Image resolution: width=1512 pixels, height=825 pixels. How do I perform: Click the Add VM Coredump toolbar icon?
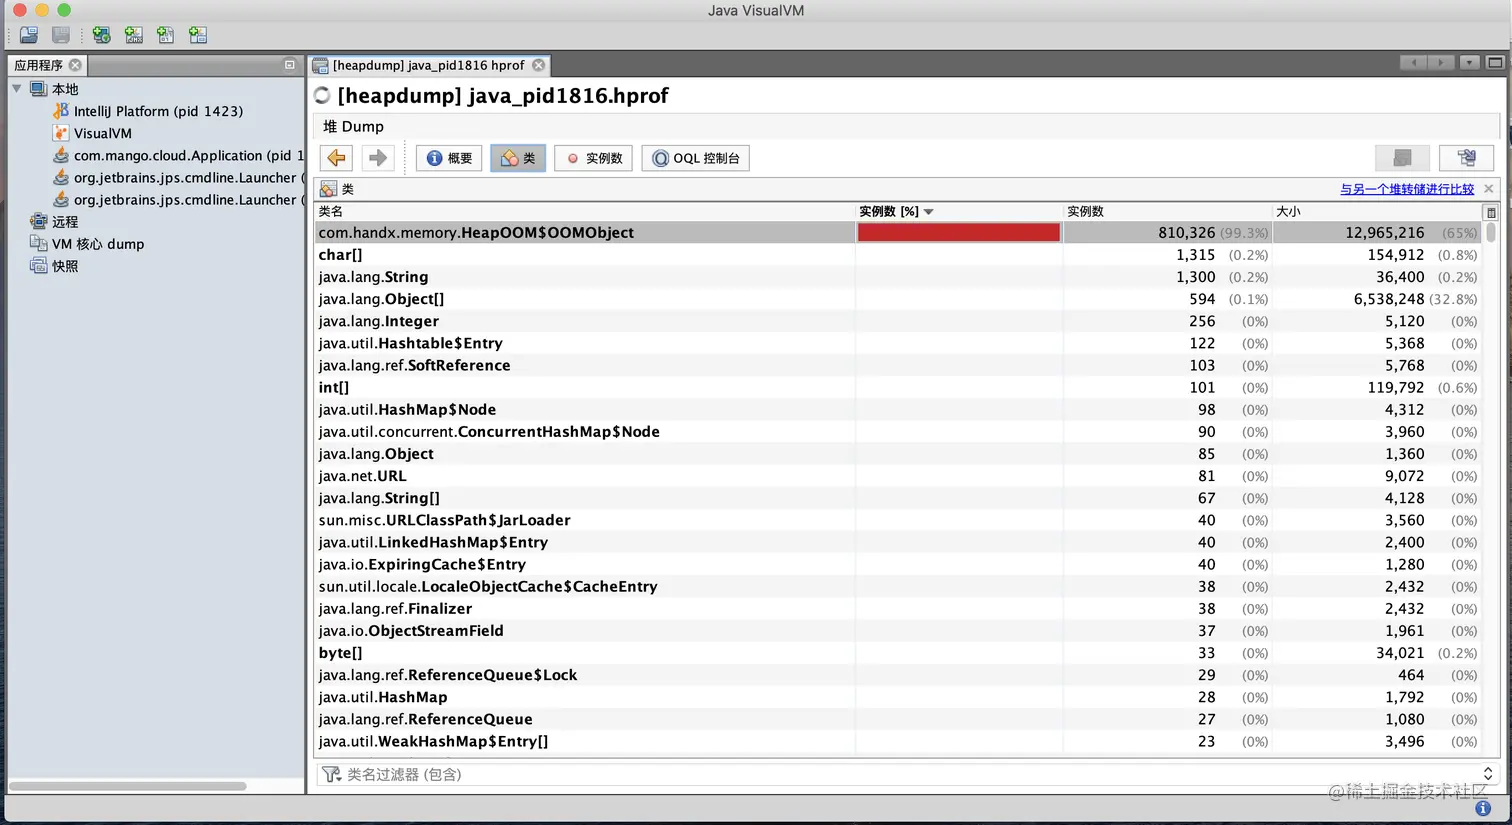(165, 35)
